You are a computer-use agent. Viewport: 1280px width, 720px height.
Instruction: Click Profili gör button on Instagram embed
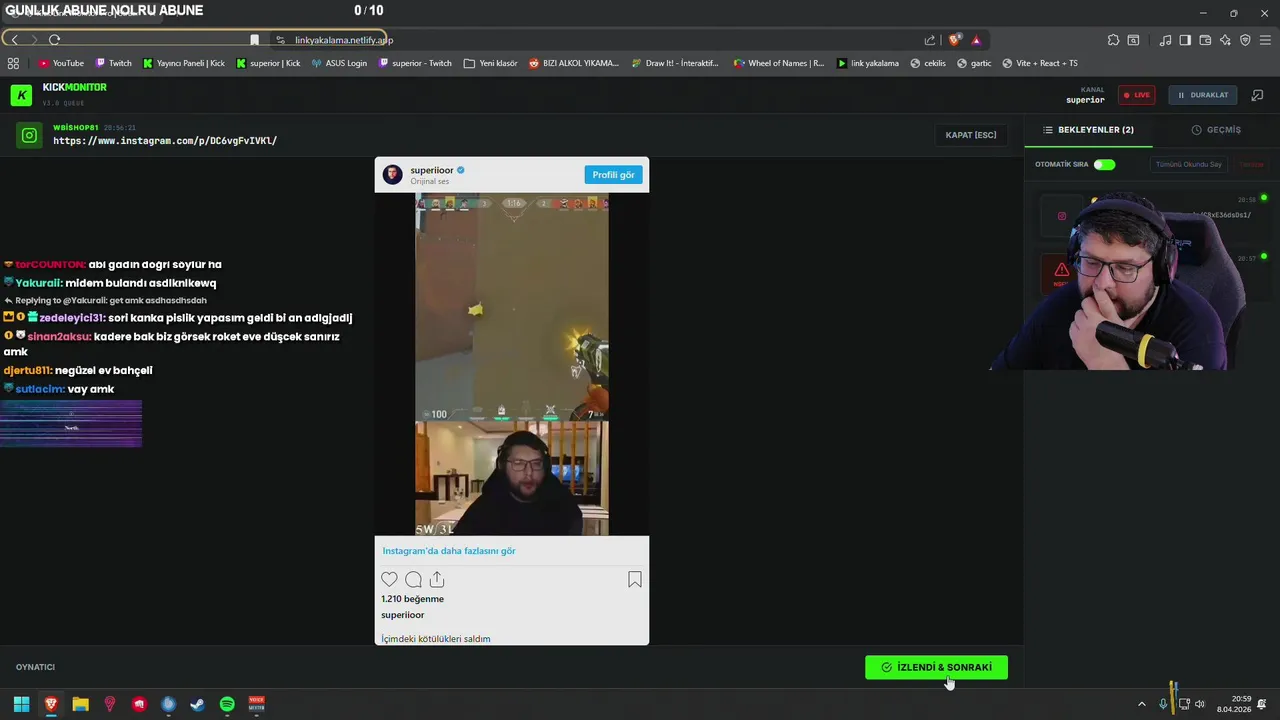pos(613,175)
